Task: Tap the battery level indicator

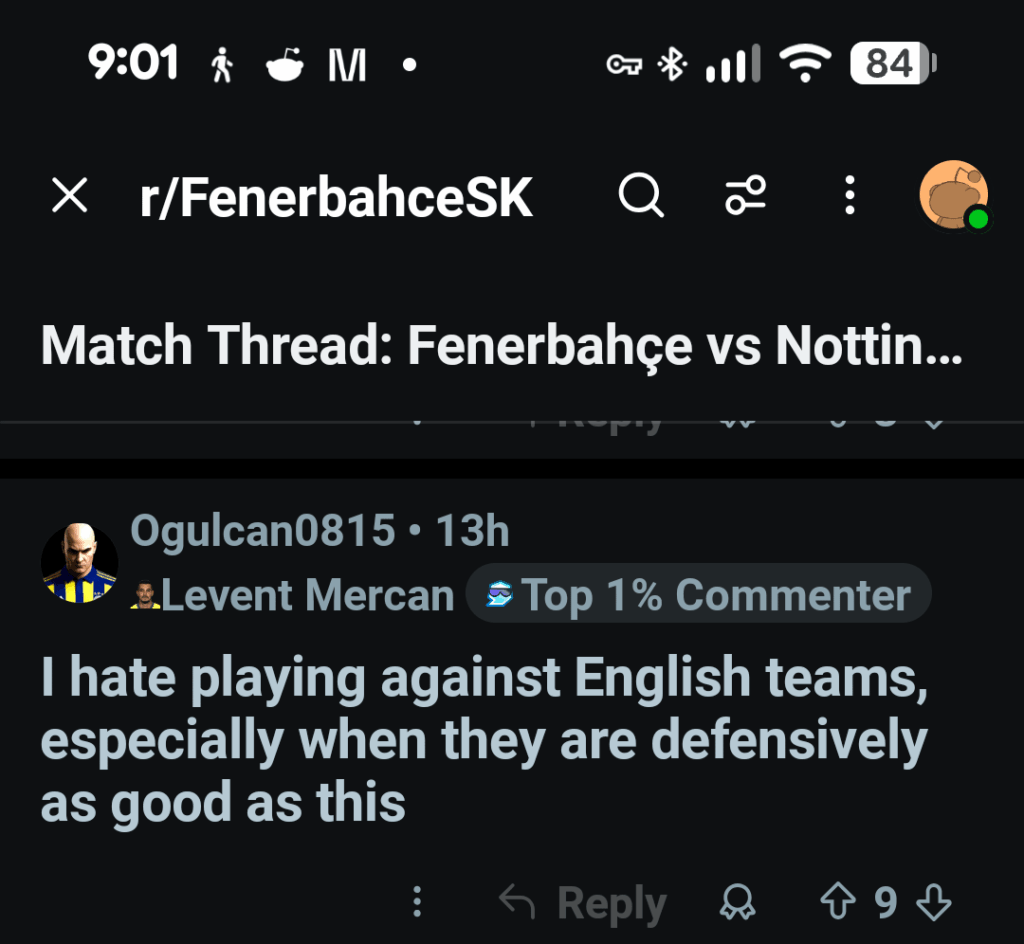Action: tap(889, 63)
